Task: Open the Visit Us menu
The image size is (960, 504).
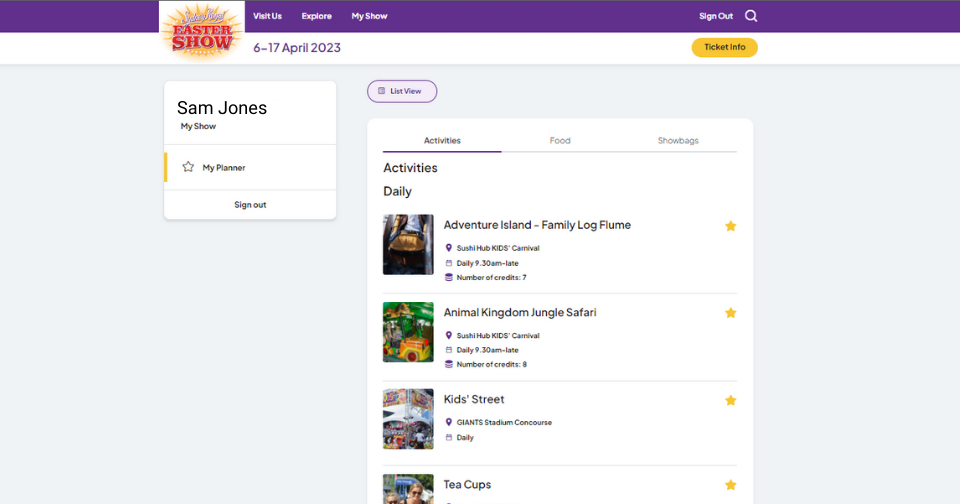Action: click(x=268, y=16)
